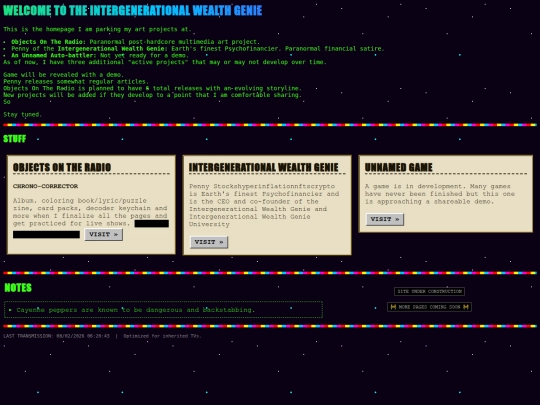Image resolution: width=540 pixels, height=405 pixels.
Task: Select the NOTES section heading
Action: [x=18, y=288]
